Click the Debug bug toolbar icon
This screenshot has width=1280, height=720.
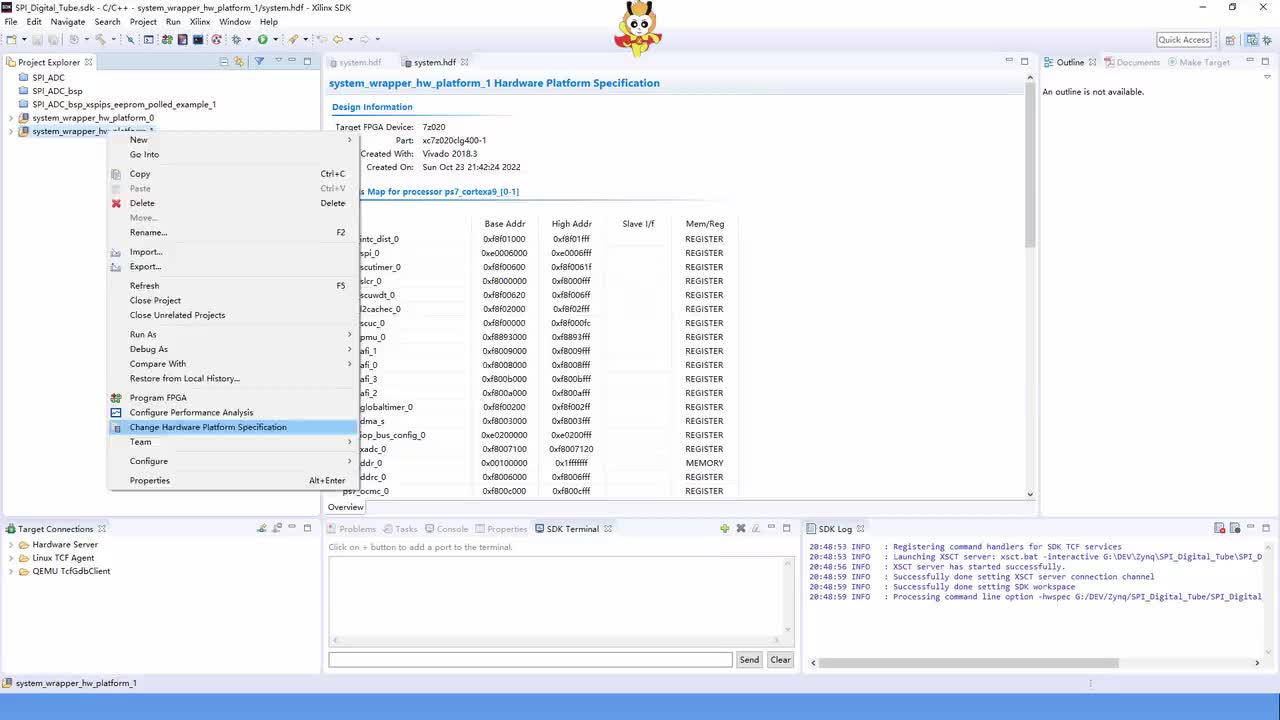pyautogui.click(x=236, y=39)
